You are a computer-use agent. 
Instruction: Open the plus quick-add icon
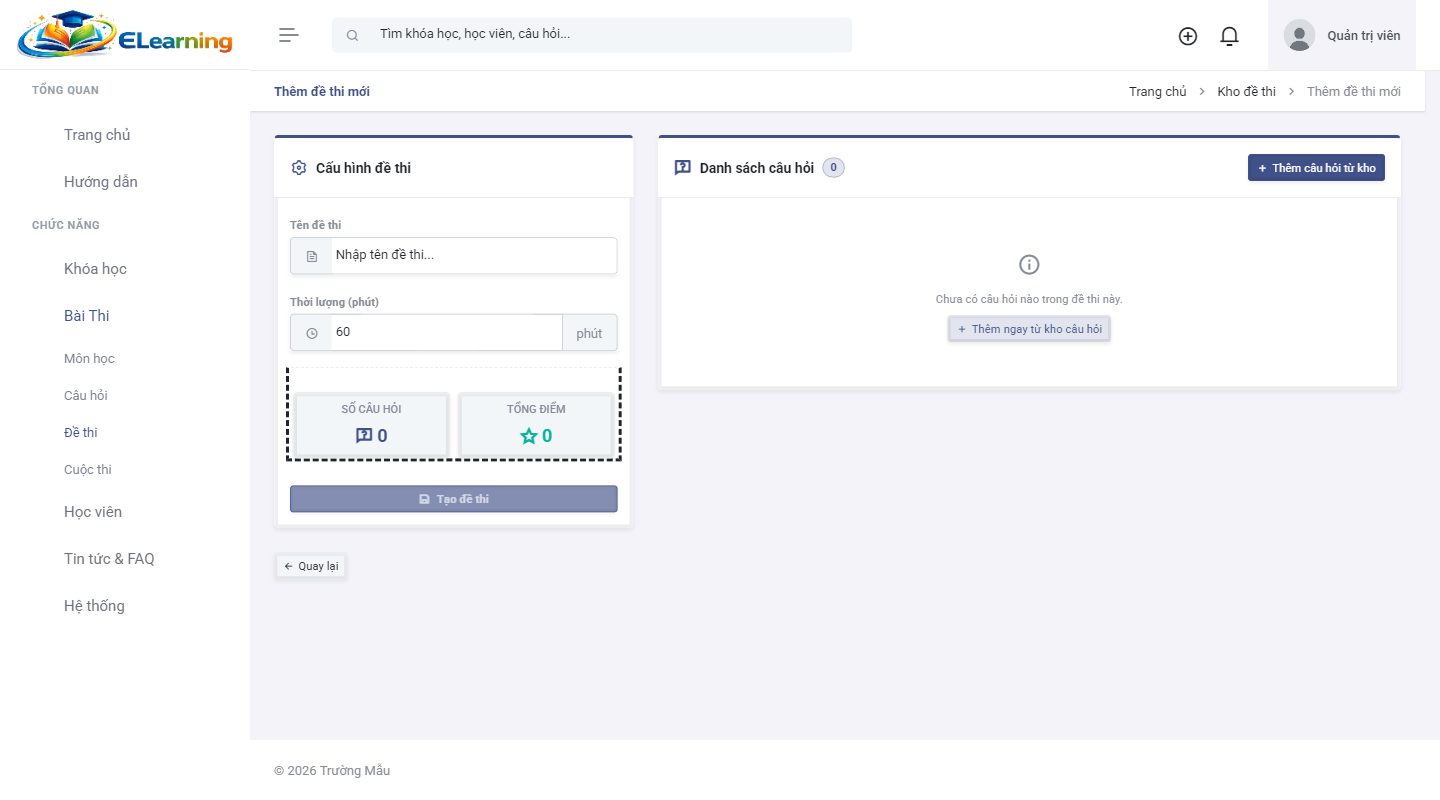point(1188,36)
